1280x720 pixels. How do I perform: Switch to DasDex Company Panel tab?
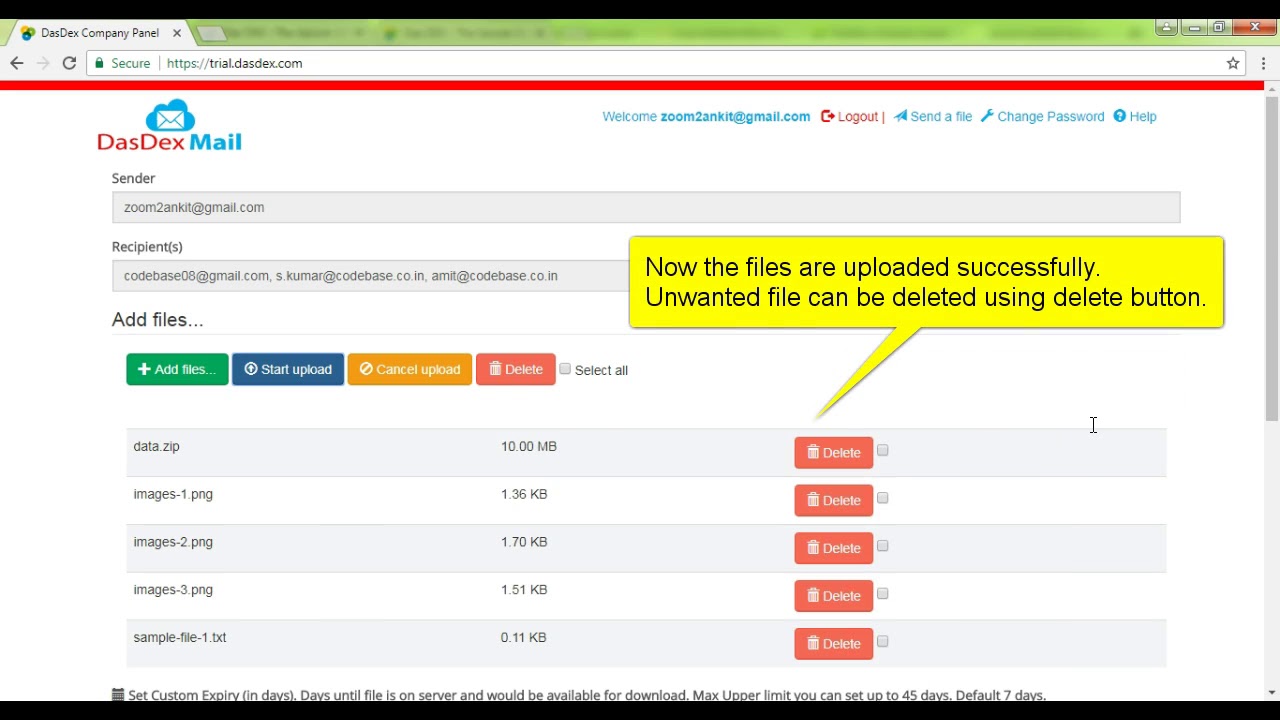(99, 33)
